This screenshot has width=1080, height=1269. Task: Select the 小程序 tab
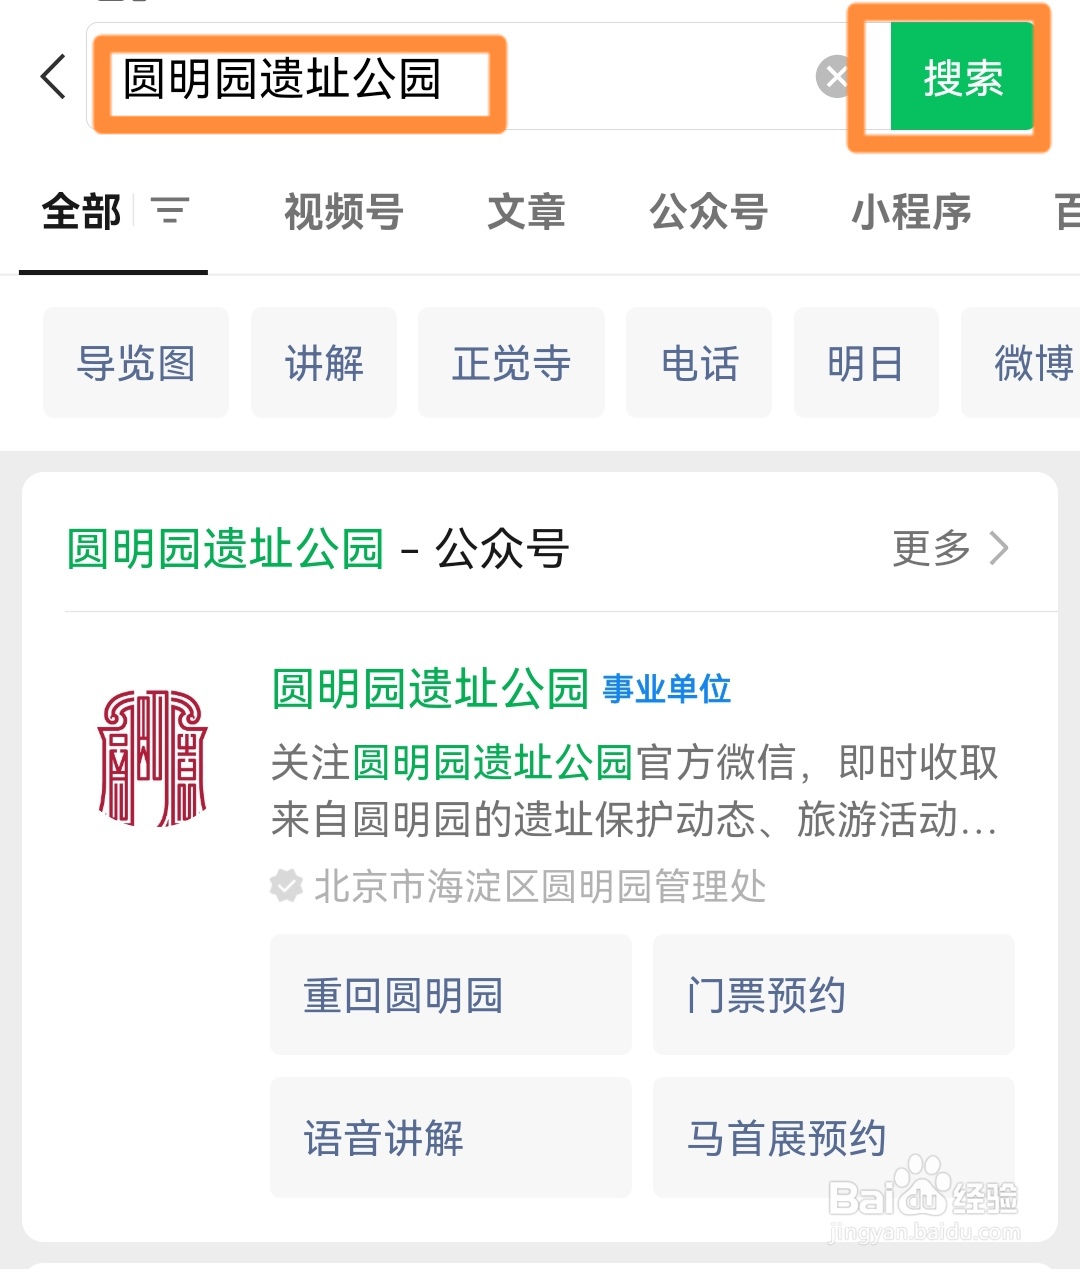pos(911,212)
